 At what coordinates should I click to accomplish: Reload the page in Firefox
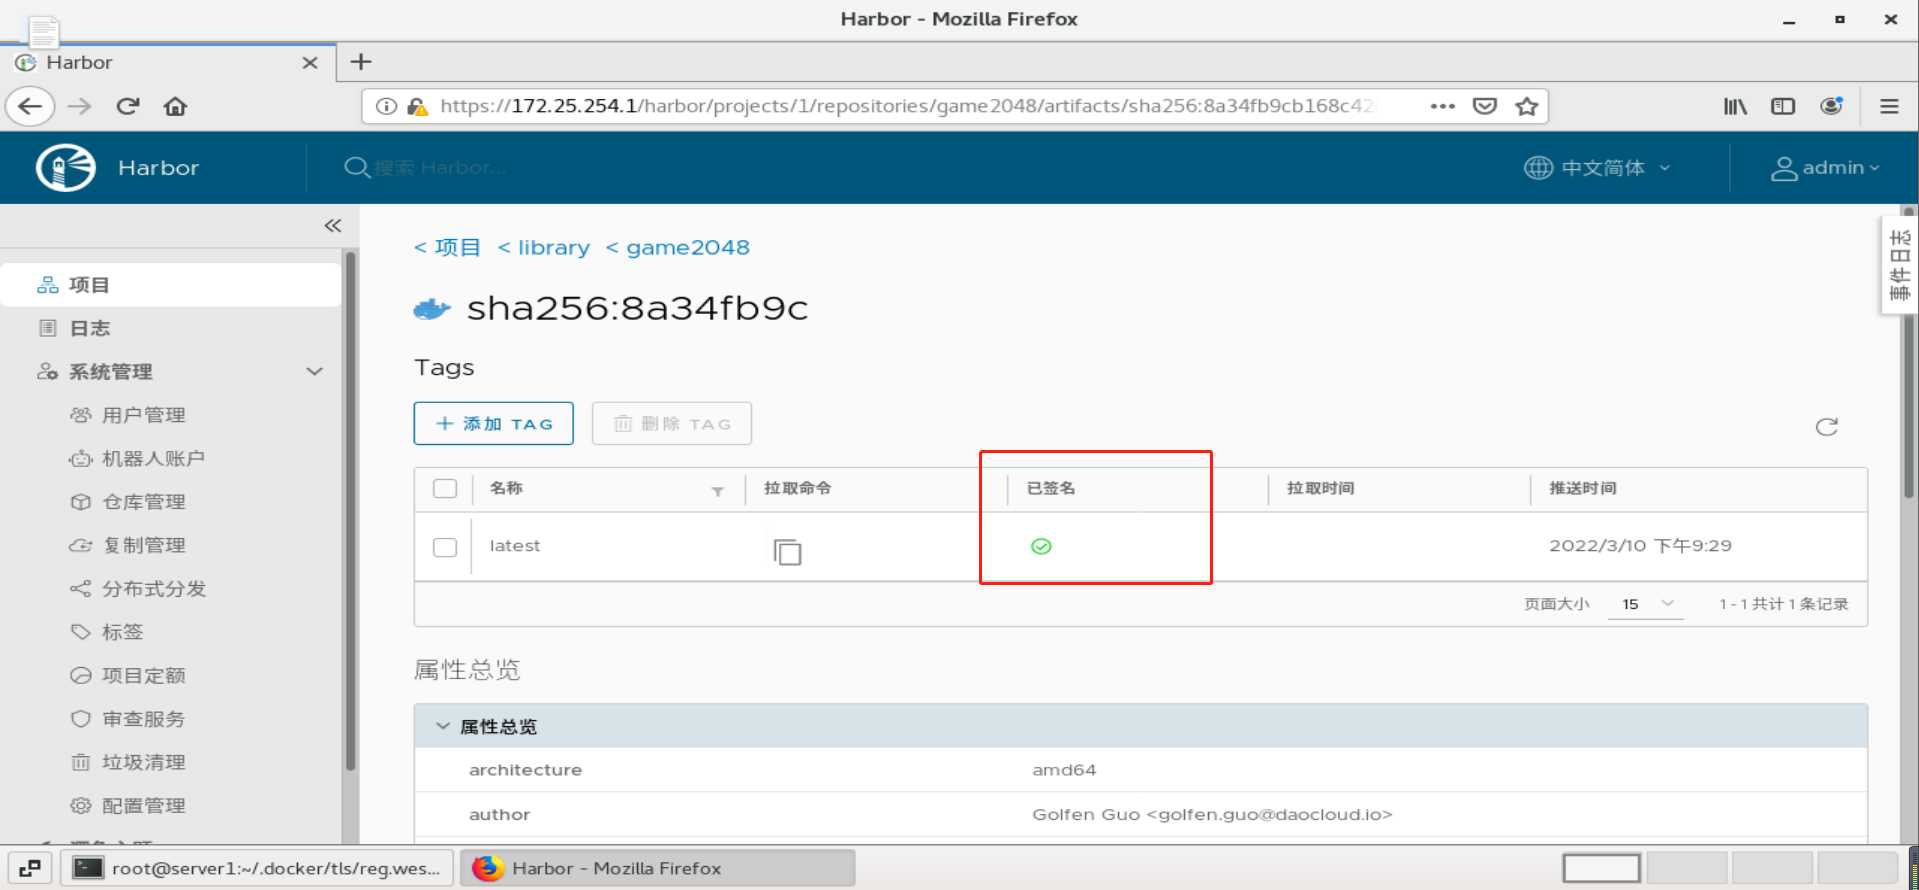point(127,106)
